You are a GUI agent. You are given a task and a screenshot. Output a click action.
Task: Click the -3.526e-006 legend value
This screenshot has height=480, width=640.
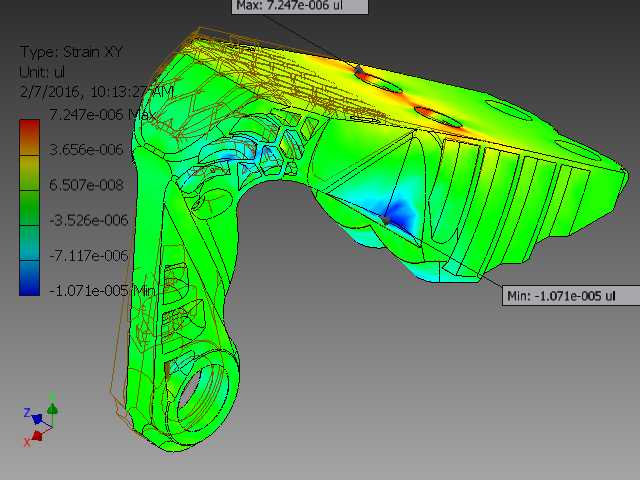89,220
